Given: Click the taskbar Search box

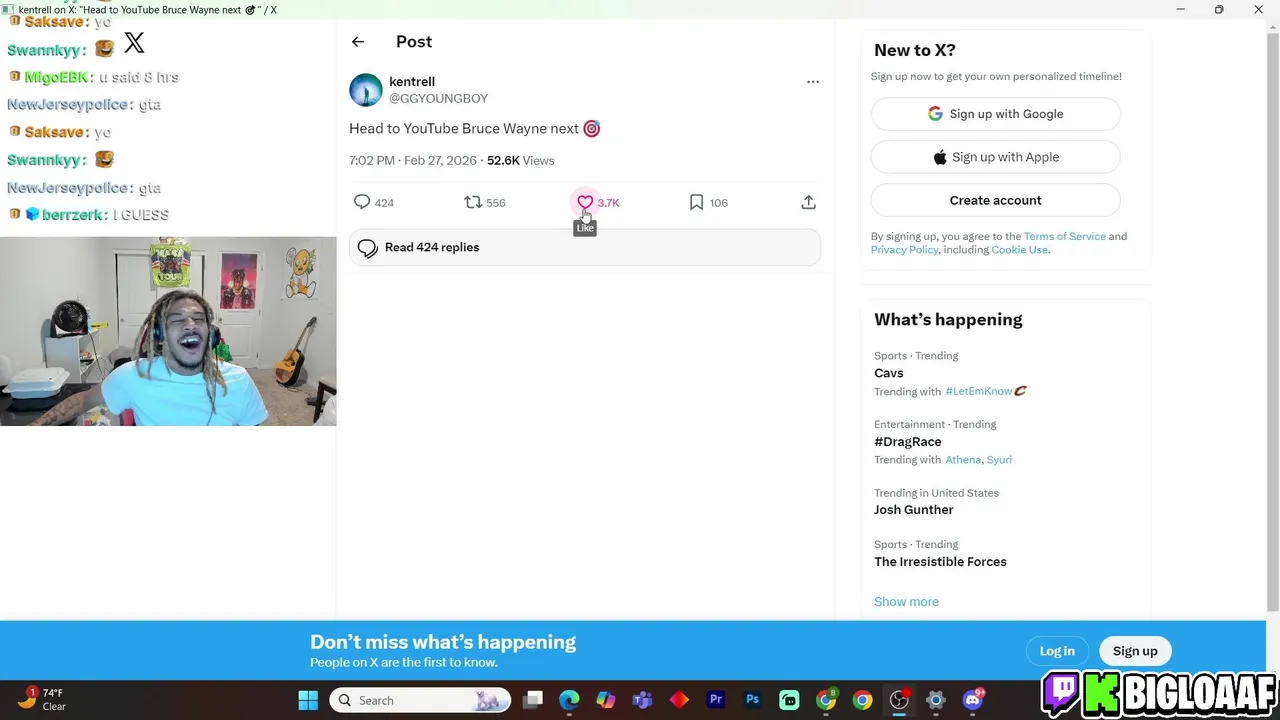Looking at the screenshot, I should tap(420, 700).
